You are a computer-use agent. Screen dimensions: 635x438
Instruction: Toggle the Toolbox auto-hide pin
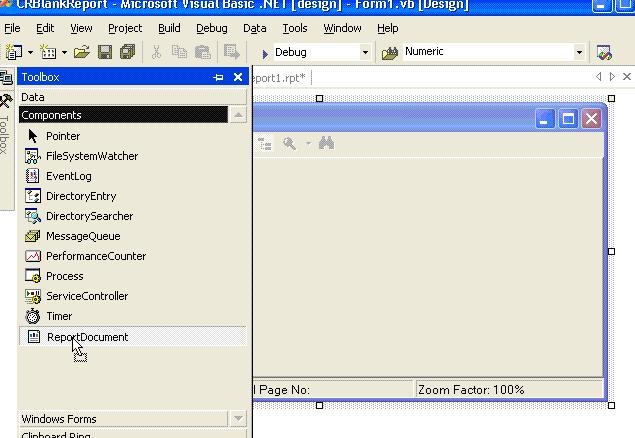(x=218, y=77)
